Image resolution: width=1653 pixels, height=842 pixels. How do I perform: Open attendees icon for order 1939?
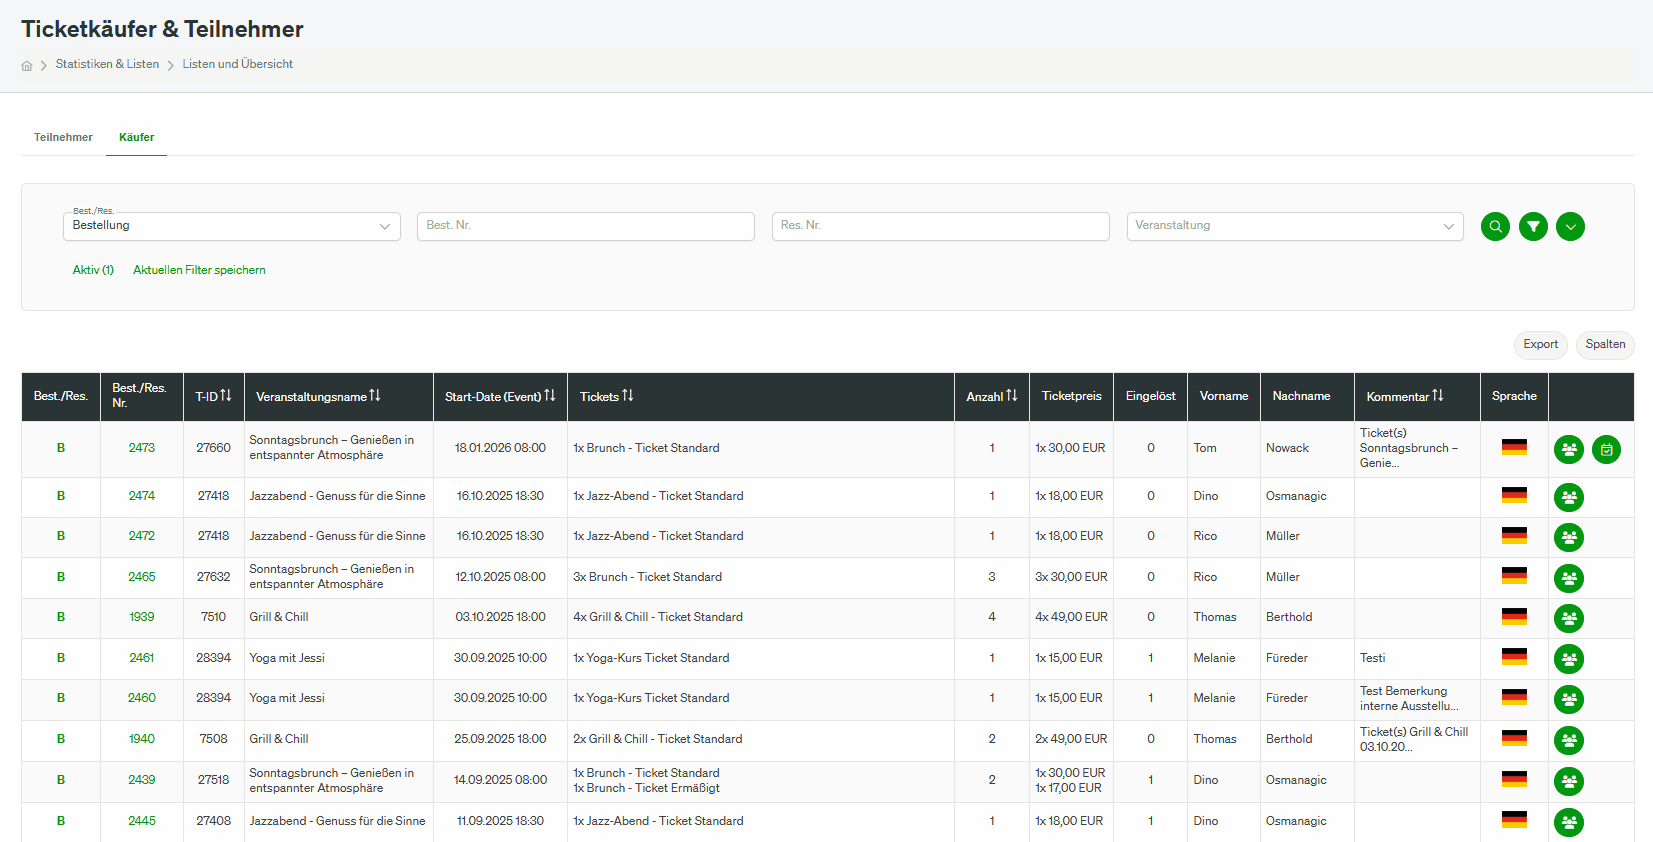[x=1569, y=618]
